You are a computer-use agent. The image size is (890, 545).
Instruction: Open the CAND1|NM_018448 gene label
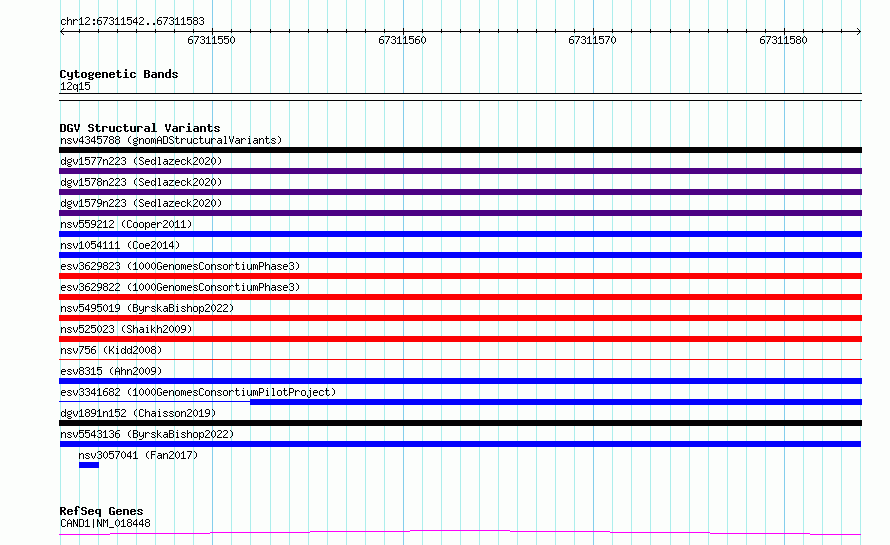(105, 523)
